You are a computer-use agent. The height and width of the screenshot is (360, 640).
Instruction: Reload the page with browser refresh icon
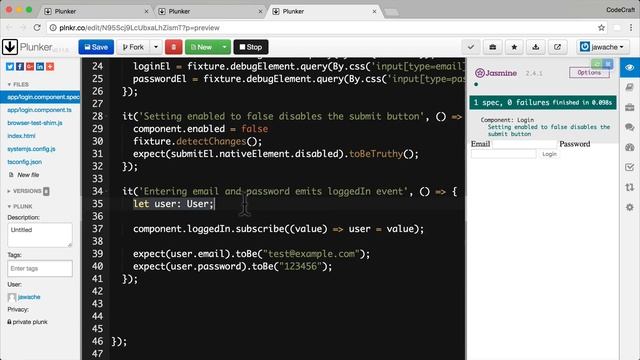(37, 28)
